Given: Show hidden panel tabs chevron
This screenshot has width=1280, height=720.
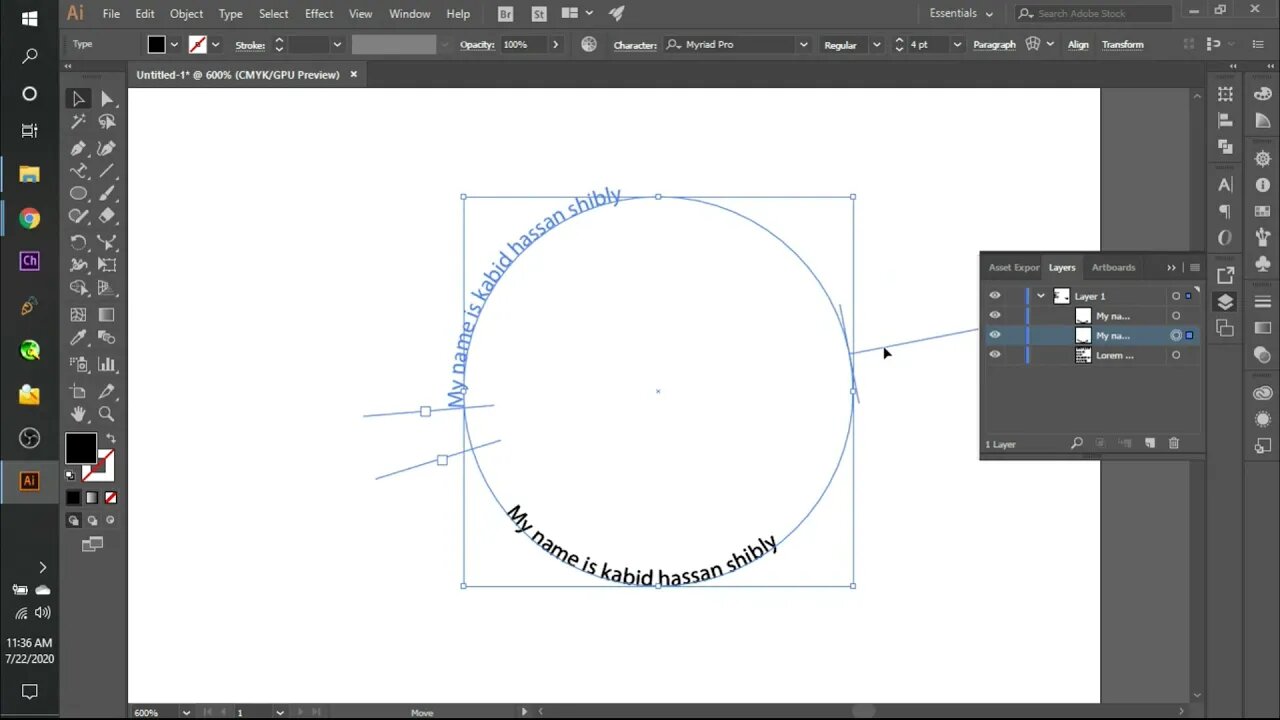Looking at the screenshot, I should pyautogui.click(x=1171, y=267).
